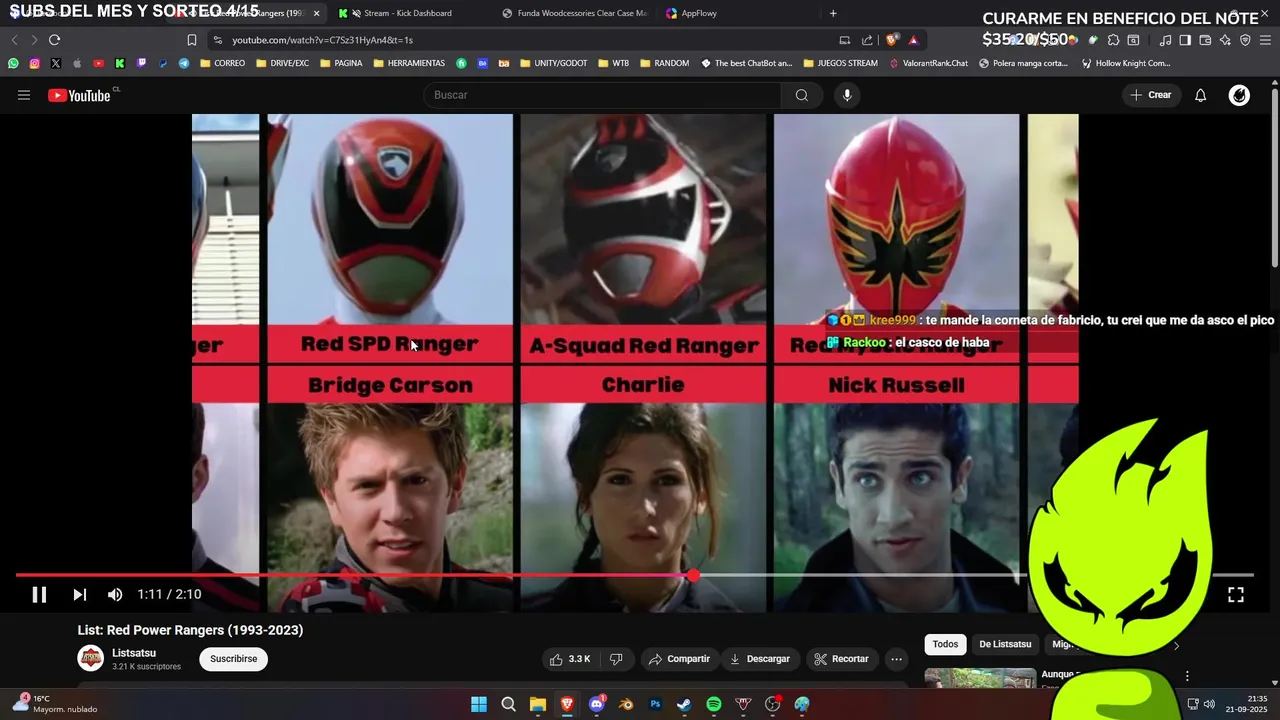1280x720 pixels.
Task: Reload the page in browser toolbar
Action: (x=54, y=40)
